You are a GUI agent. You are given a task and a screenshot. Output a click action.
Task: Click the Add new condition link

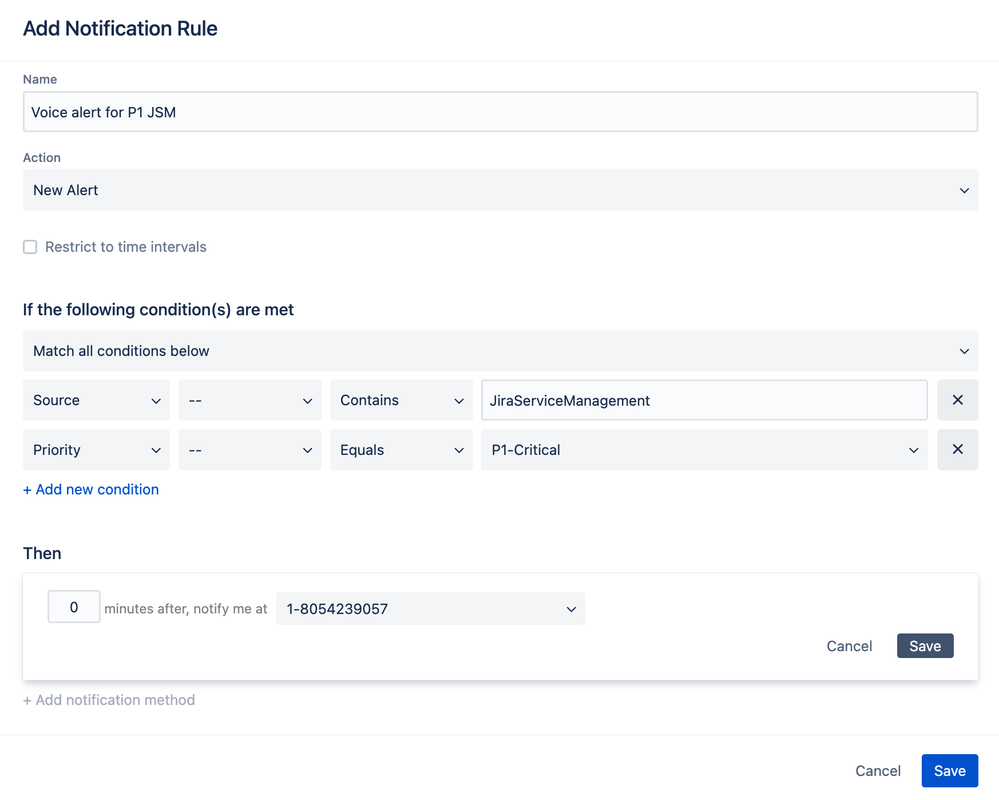[91, 489]
